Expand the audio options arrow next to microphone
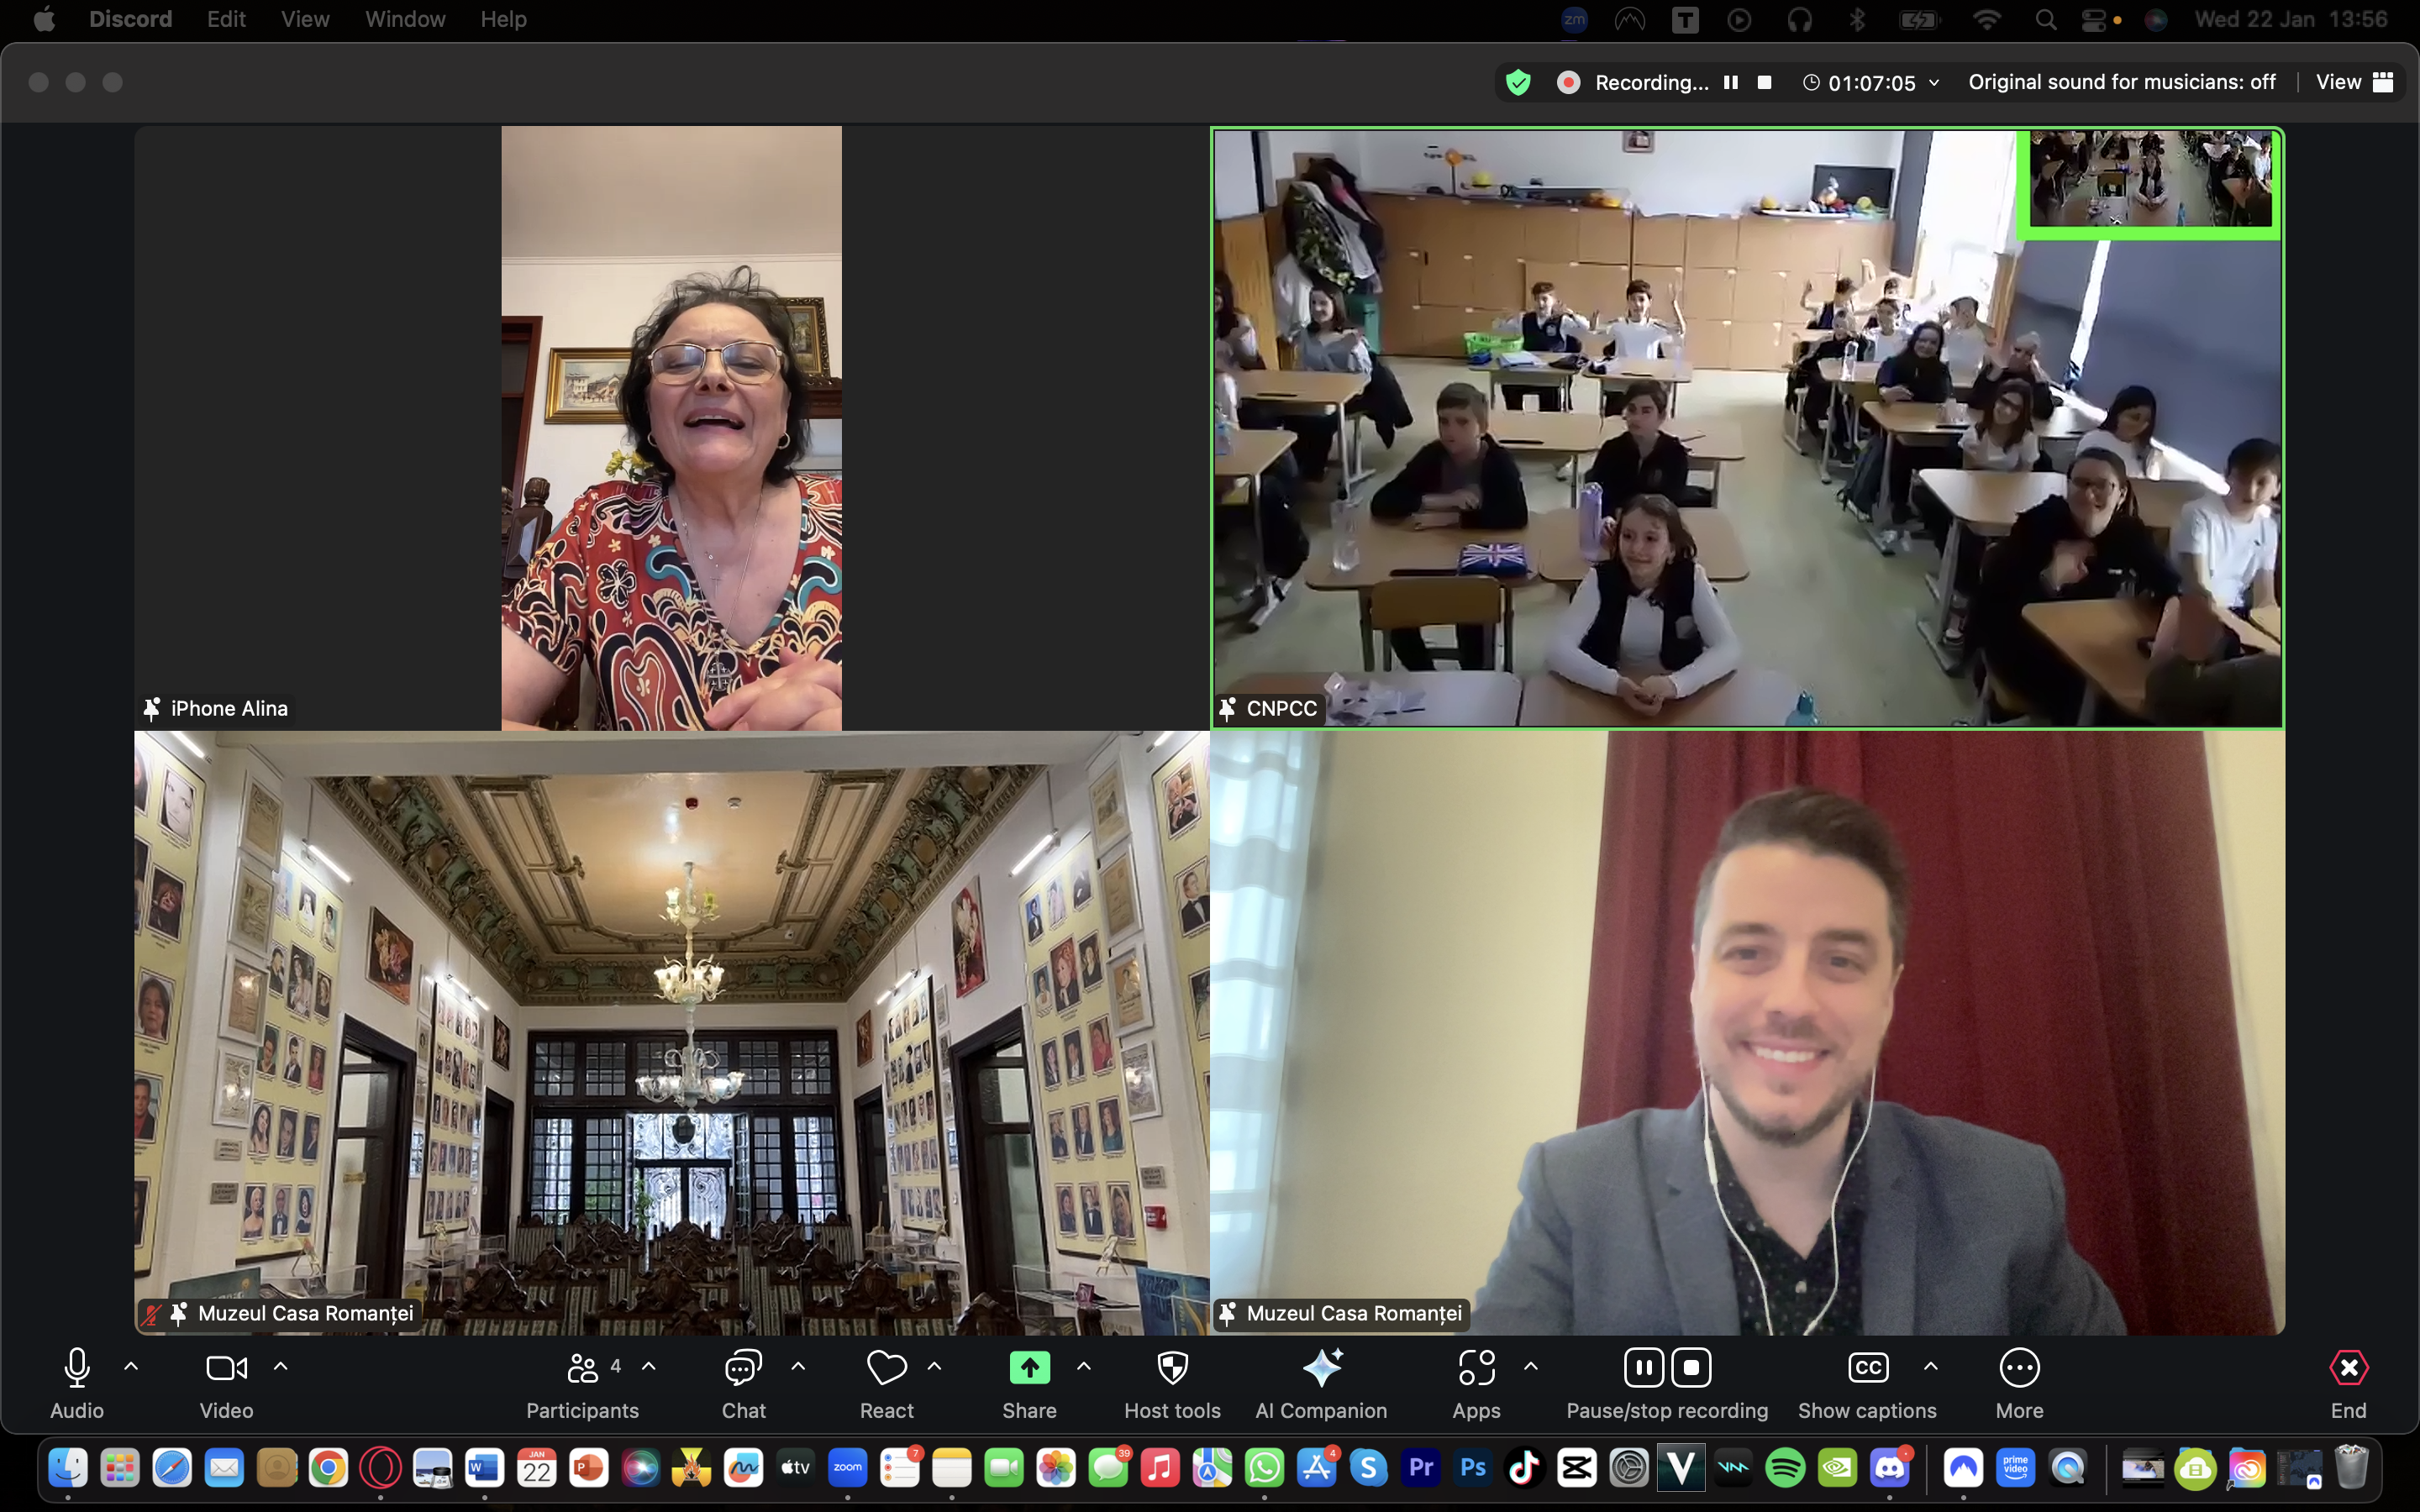 [x=131, y=1366]
